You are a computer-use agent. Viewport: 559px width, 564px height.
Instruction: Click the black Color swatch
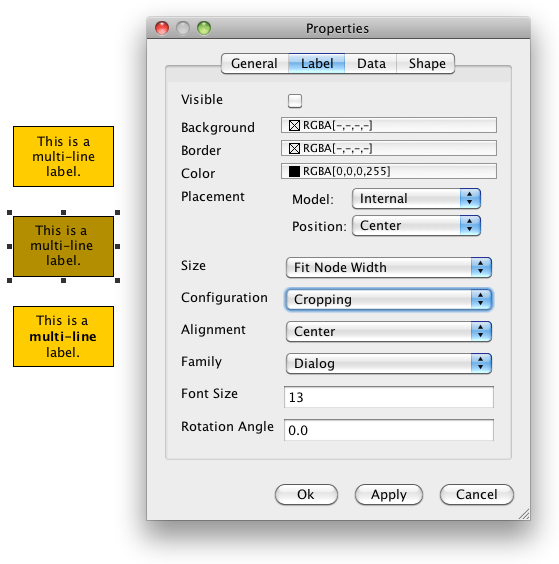294,171
